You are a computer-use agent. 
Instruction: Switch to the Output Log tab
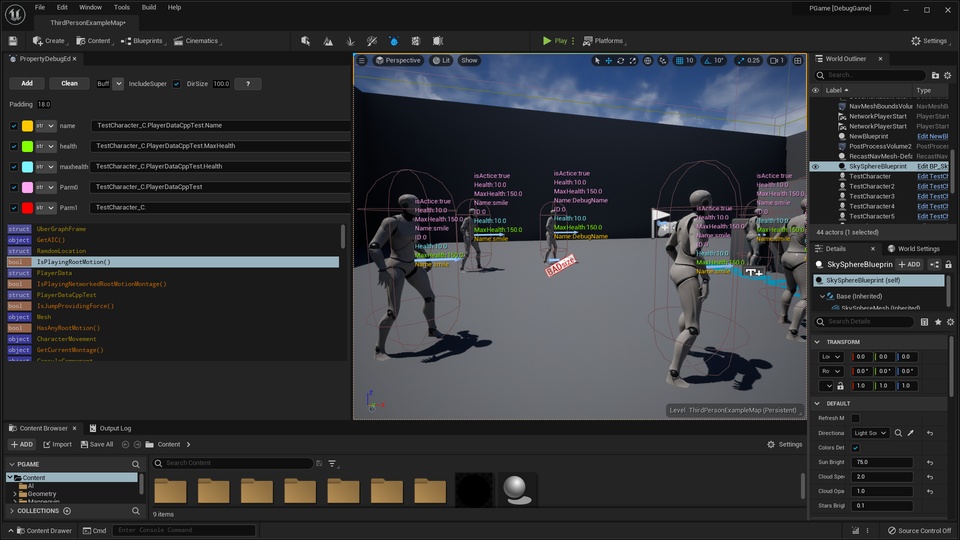coord(108,428)
